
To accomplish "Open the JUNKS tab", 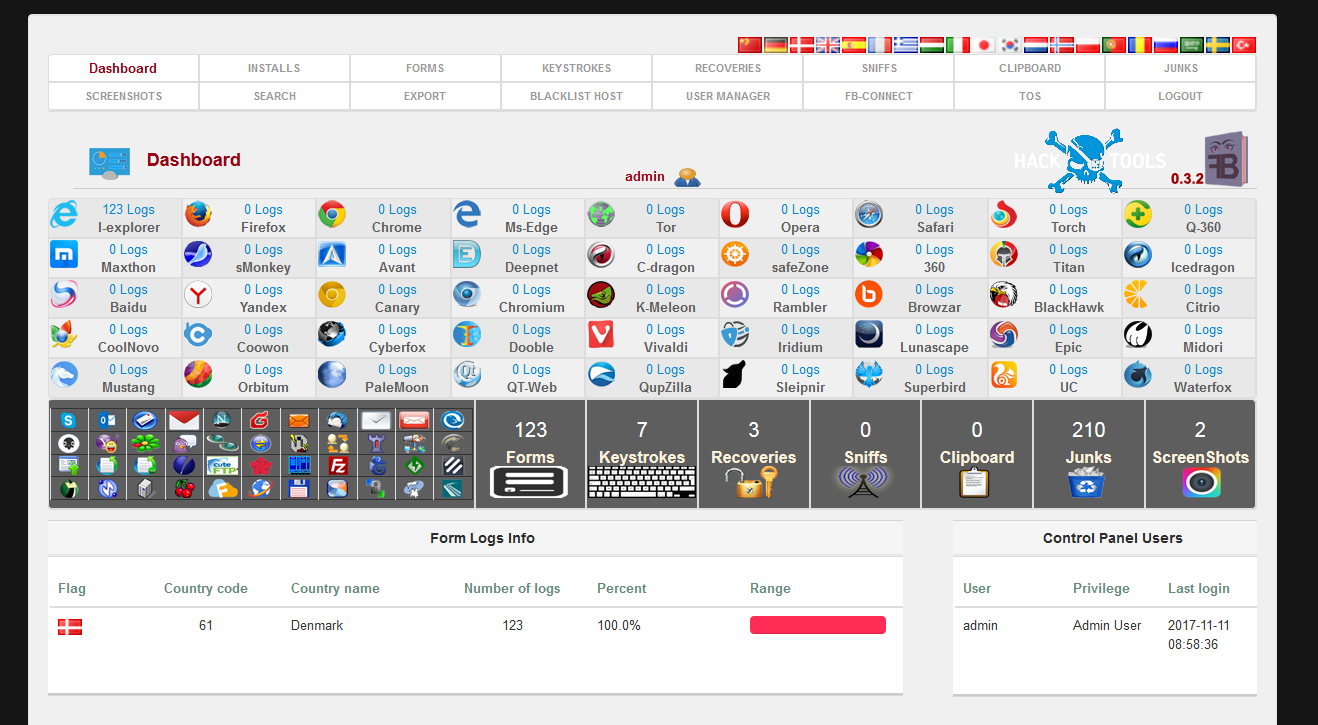I will coord(1181,68).
